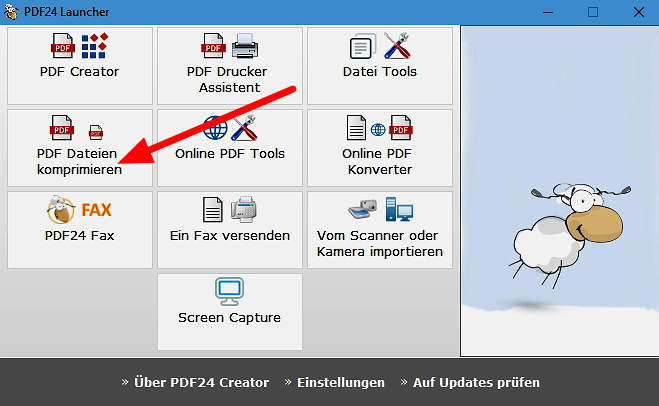Open PDF Dateien komprimieren
This screenshot has height=406, width=659.
coord(80,148)
